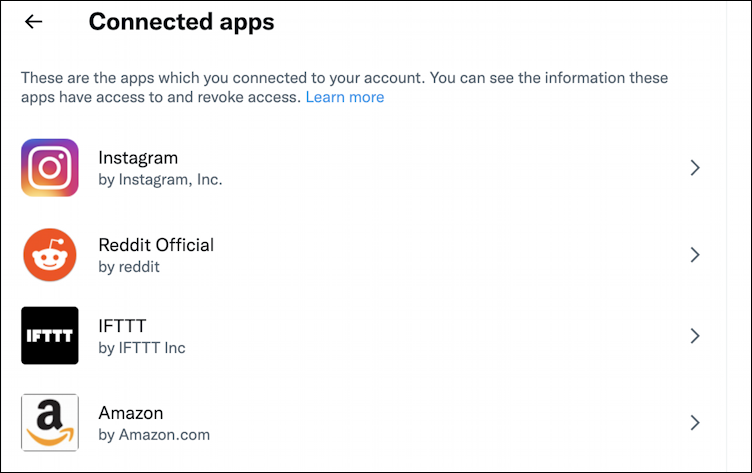Click the IFTTT app logo
Image resolution: width=752 pixels, height=473 pixels.
tap(50, 336)
